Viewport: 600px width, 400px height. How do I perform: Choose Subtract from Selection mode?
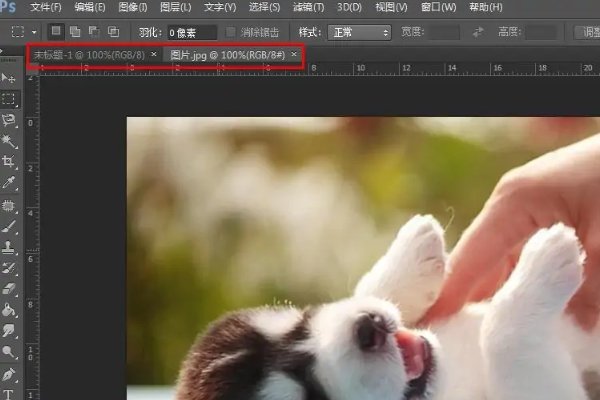point(94,32)
